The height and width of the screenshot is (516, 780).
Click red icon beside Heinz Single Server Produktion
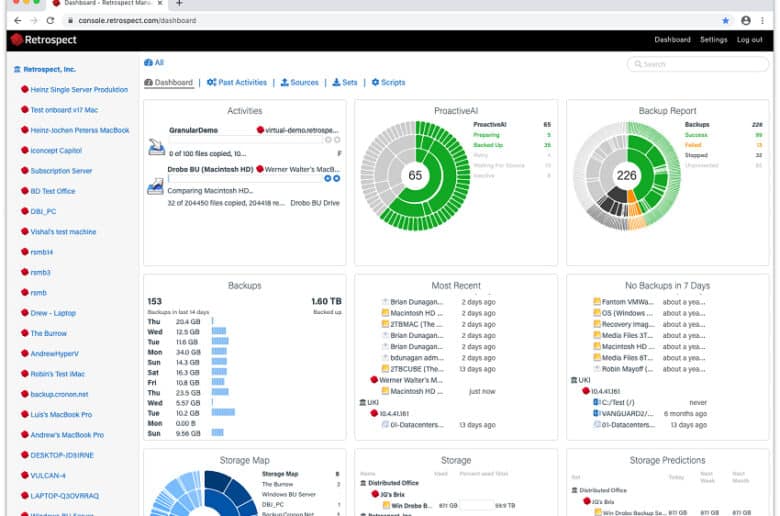click(x=24, y=89)
